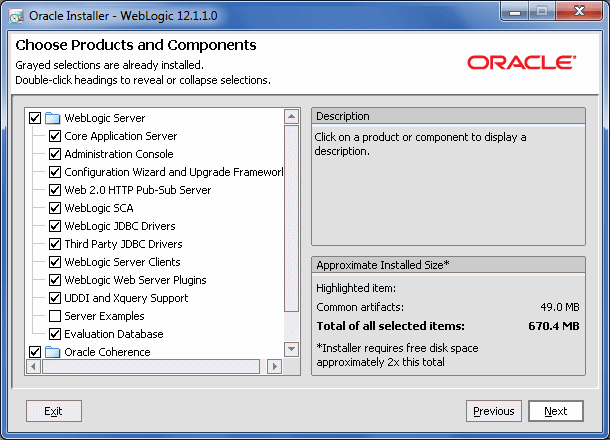Go back with the Previous button

click(494, 411)
